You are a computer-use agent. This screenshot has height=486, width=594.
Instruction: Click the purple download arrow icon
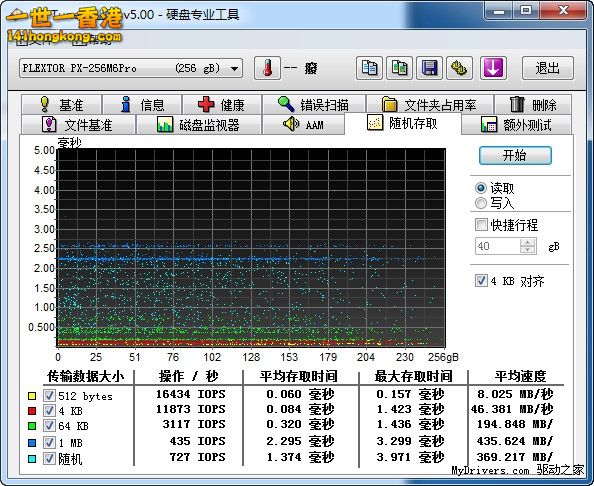(493, 68)
